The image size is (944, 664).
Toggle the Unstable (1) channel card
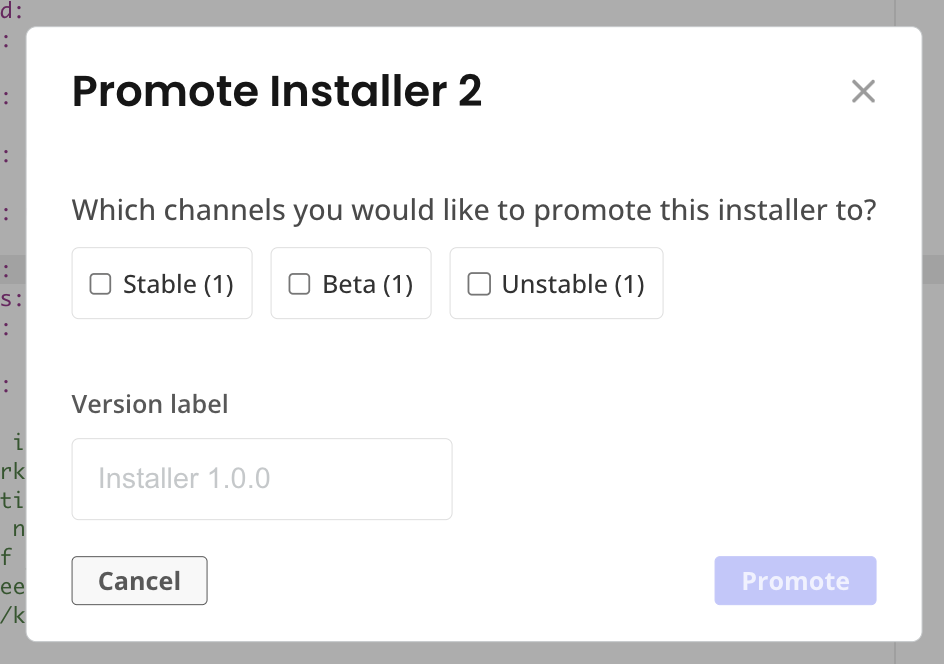[556, 283]
